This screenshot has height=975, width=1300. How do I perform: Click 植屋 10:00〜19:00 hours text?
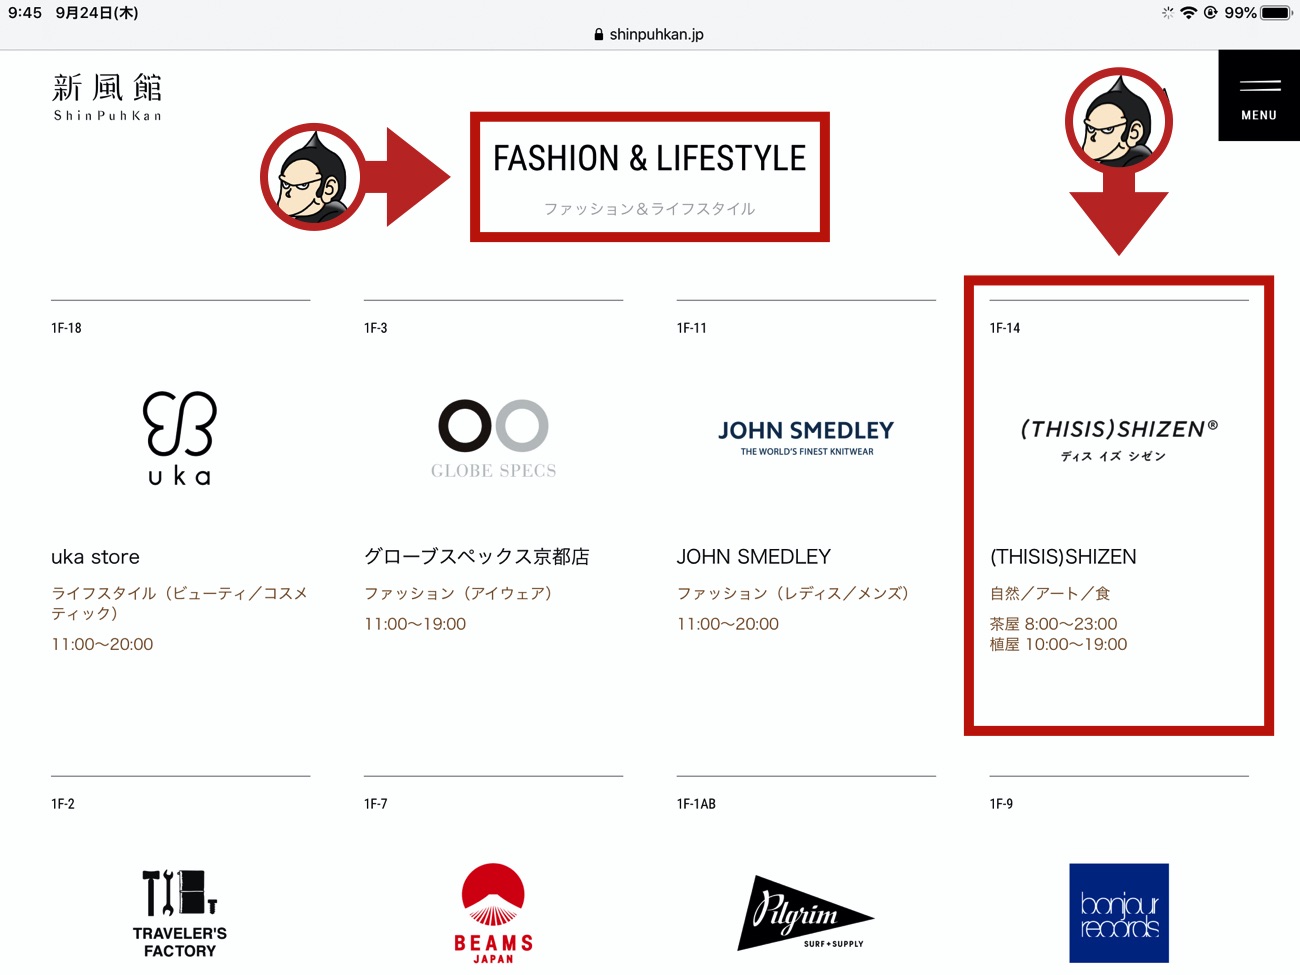(x=1058, y=645)
